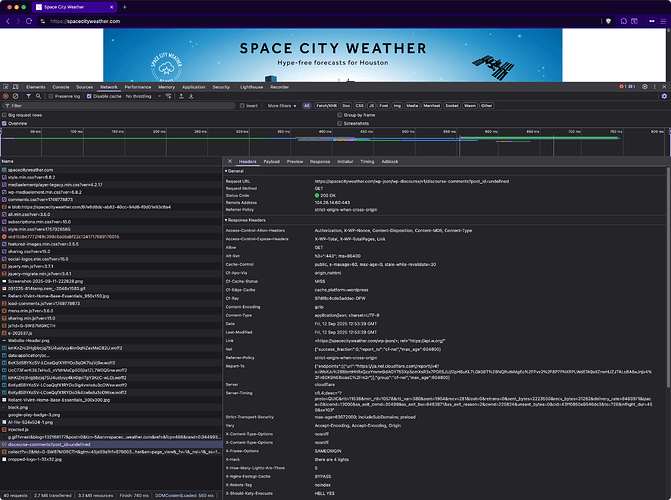Open network search magnifier
The image size is (671, 500).
pyautogui.click(x=38, y=96)
